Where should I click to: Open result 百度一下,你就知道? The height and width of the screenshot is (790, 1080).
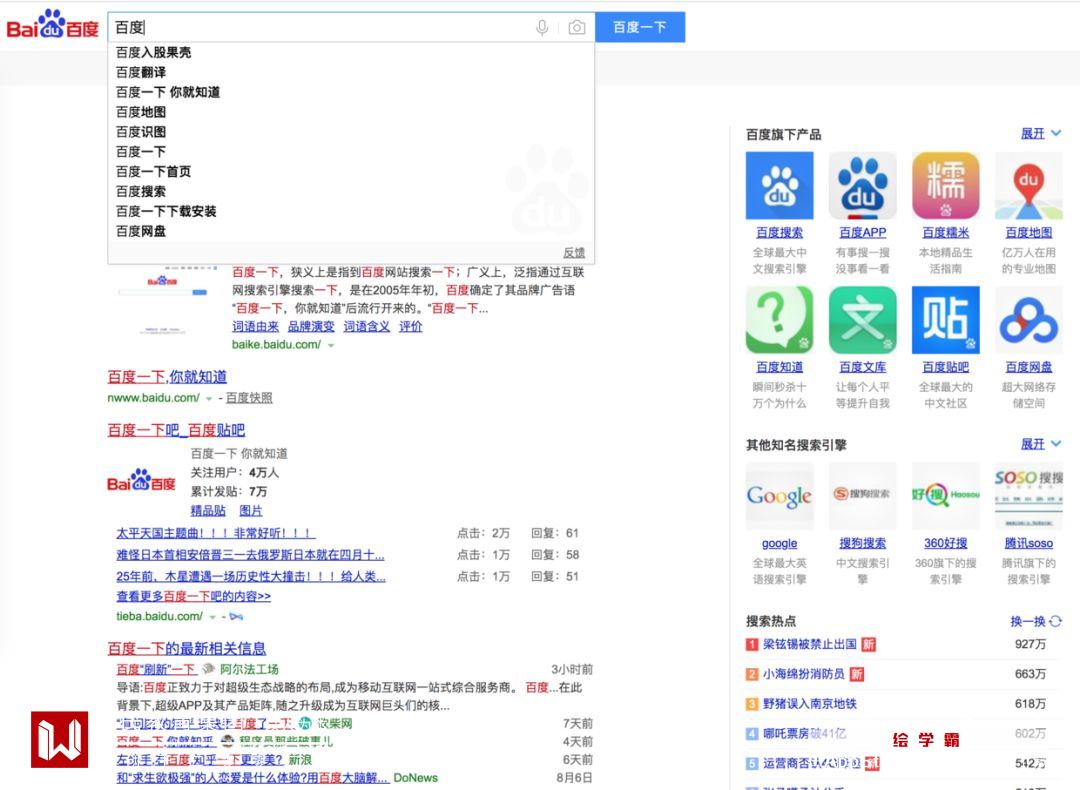[167, 377]
